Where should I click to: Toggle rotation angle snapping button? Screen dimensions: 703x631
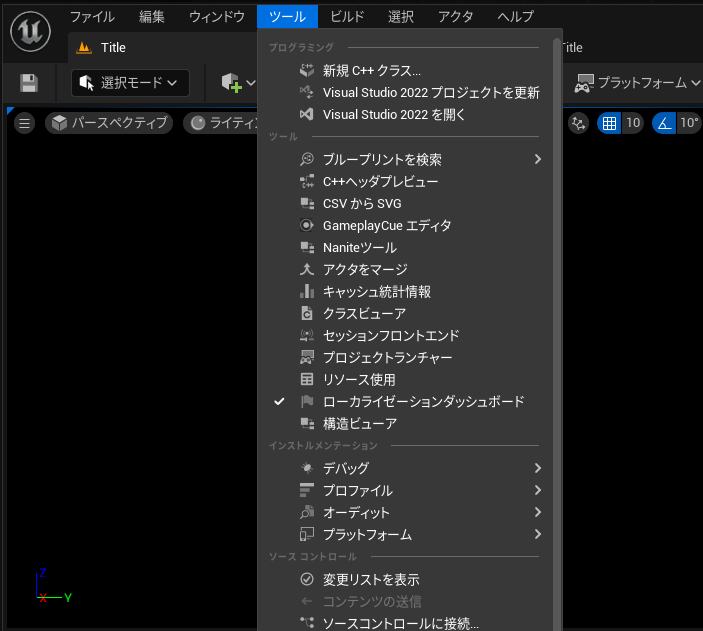(x=664, y=123)
